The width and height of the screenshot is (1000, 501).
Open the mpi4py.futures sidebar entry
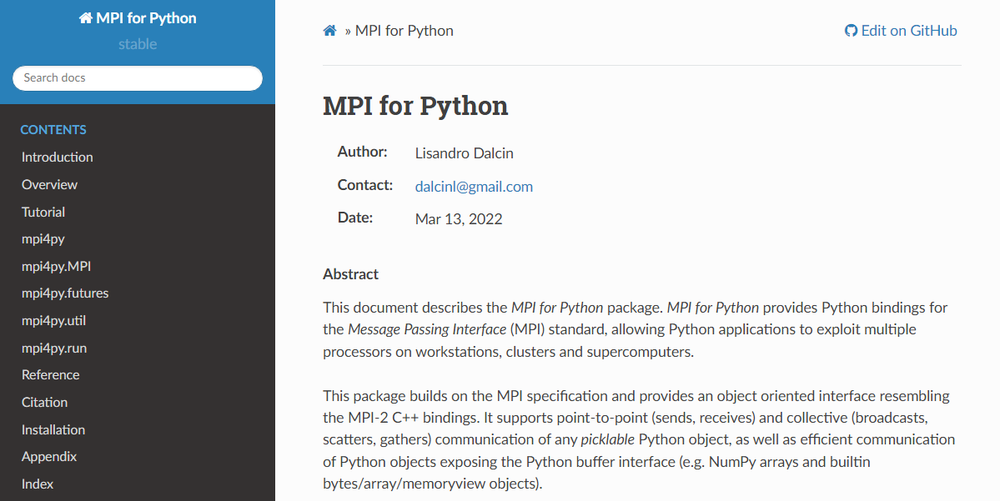[x=65, y=293]
